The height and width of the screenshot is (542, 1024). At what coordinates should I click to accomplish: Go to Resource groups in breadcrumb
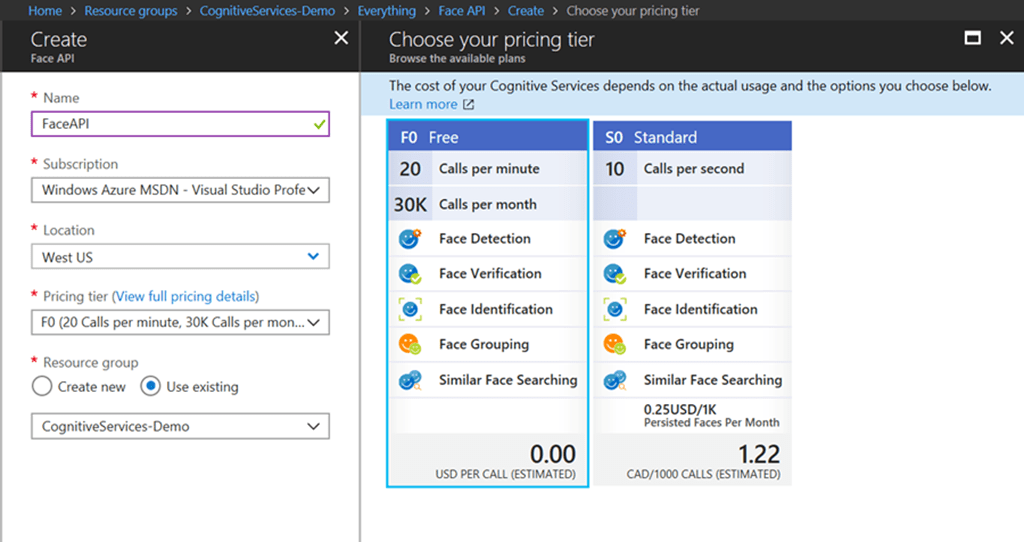(130, 11)
